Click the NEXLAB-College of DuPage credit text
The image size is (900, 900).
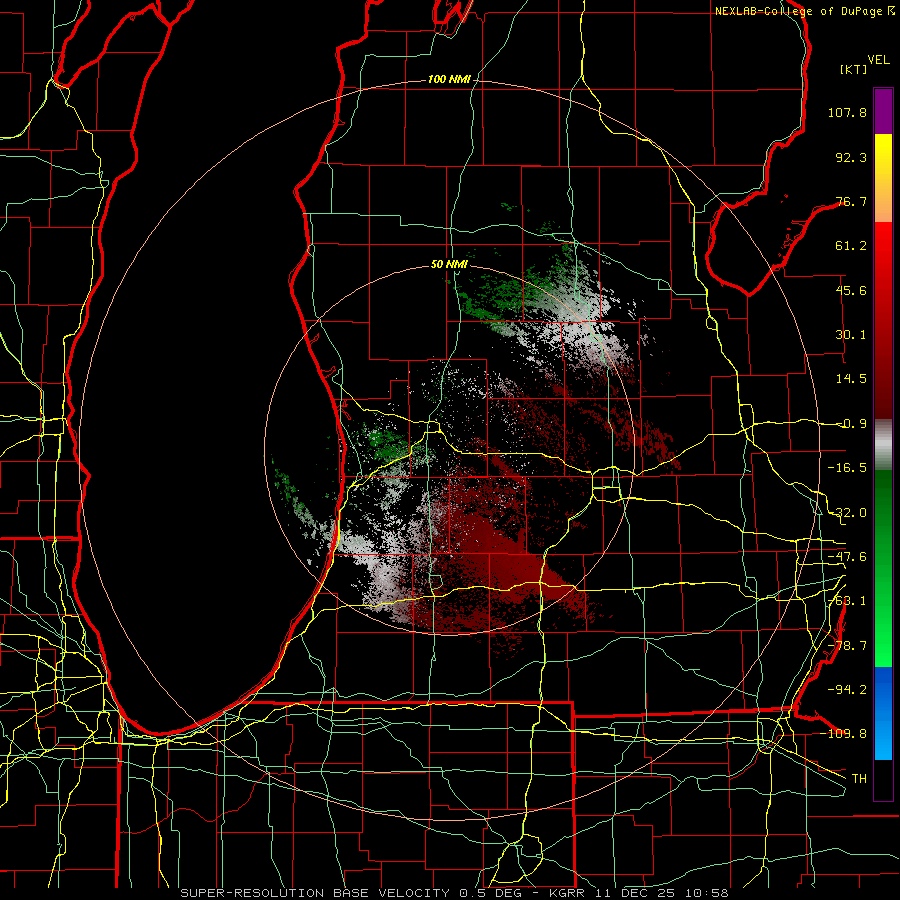coord(804,11)
